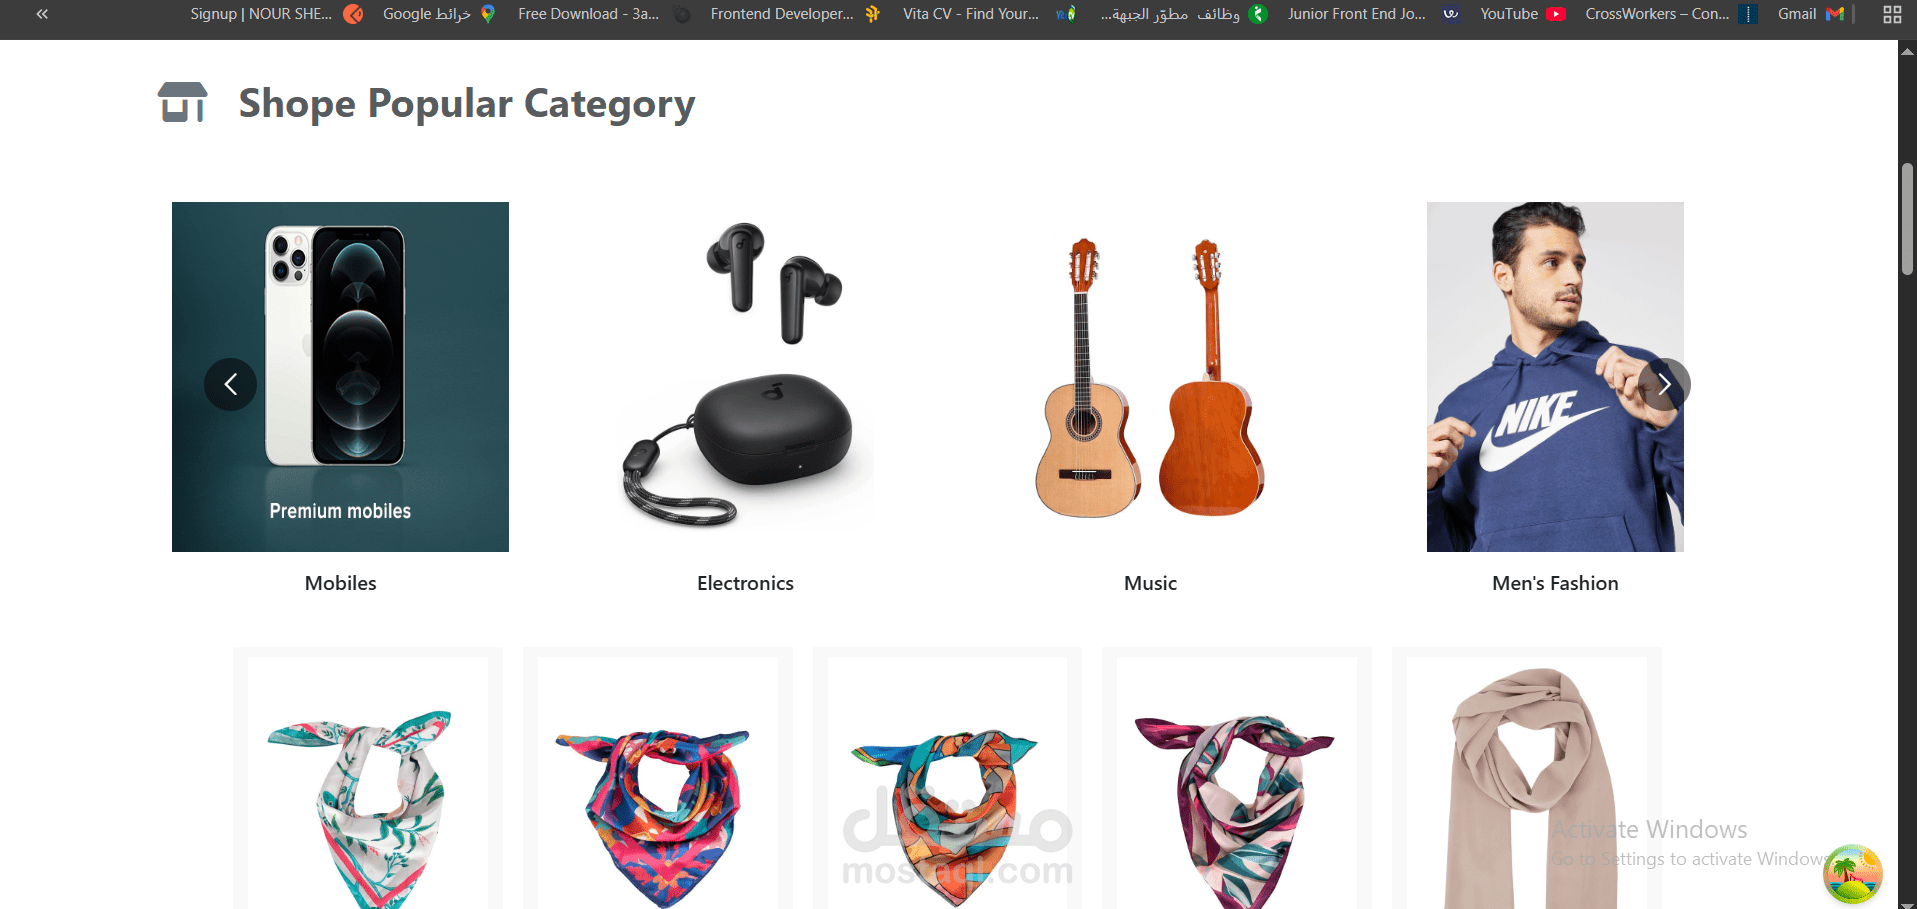Click the beach island floating icon
Viewport: 1917px width, 909px height.
(1852, 874)
